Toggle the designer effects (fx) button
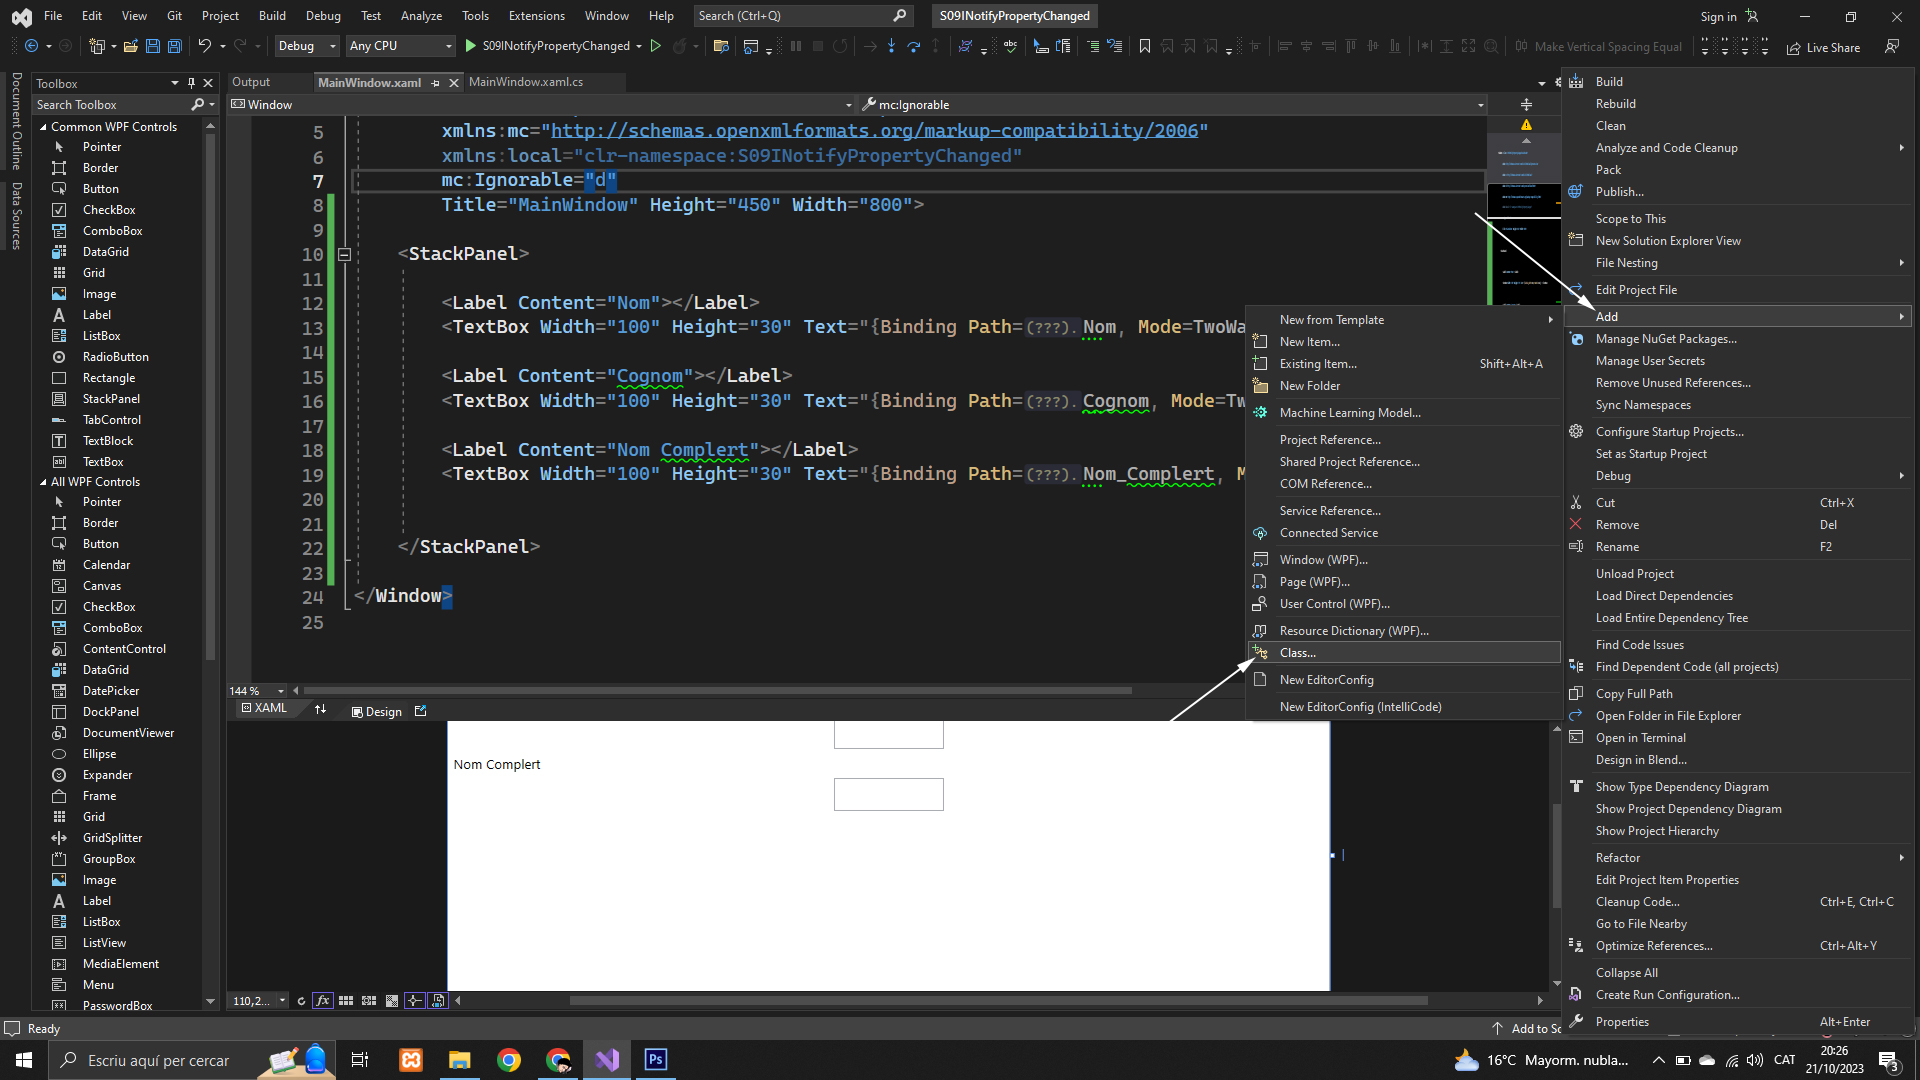 [x=322, y=1001]
